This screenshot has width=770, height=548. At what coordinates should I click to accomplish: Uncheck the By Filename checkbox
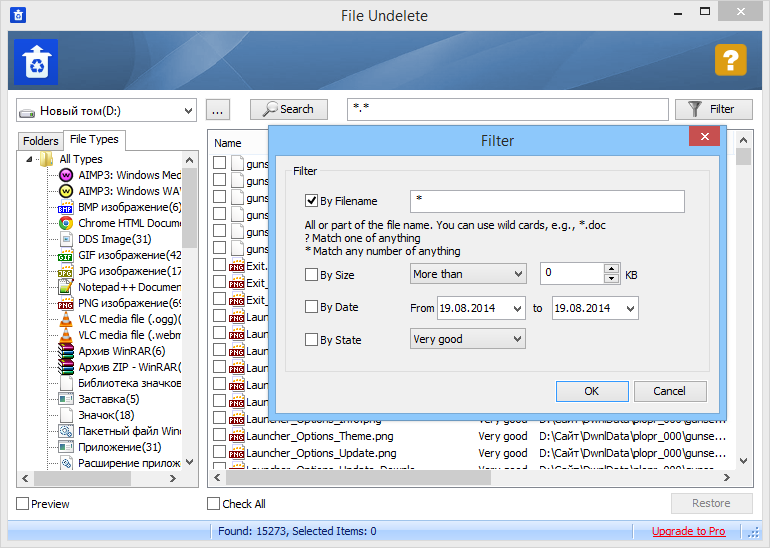(x=311, y=200)
